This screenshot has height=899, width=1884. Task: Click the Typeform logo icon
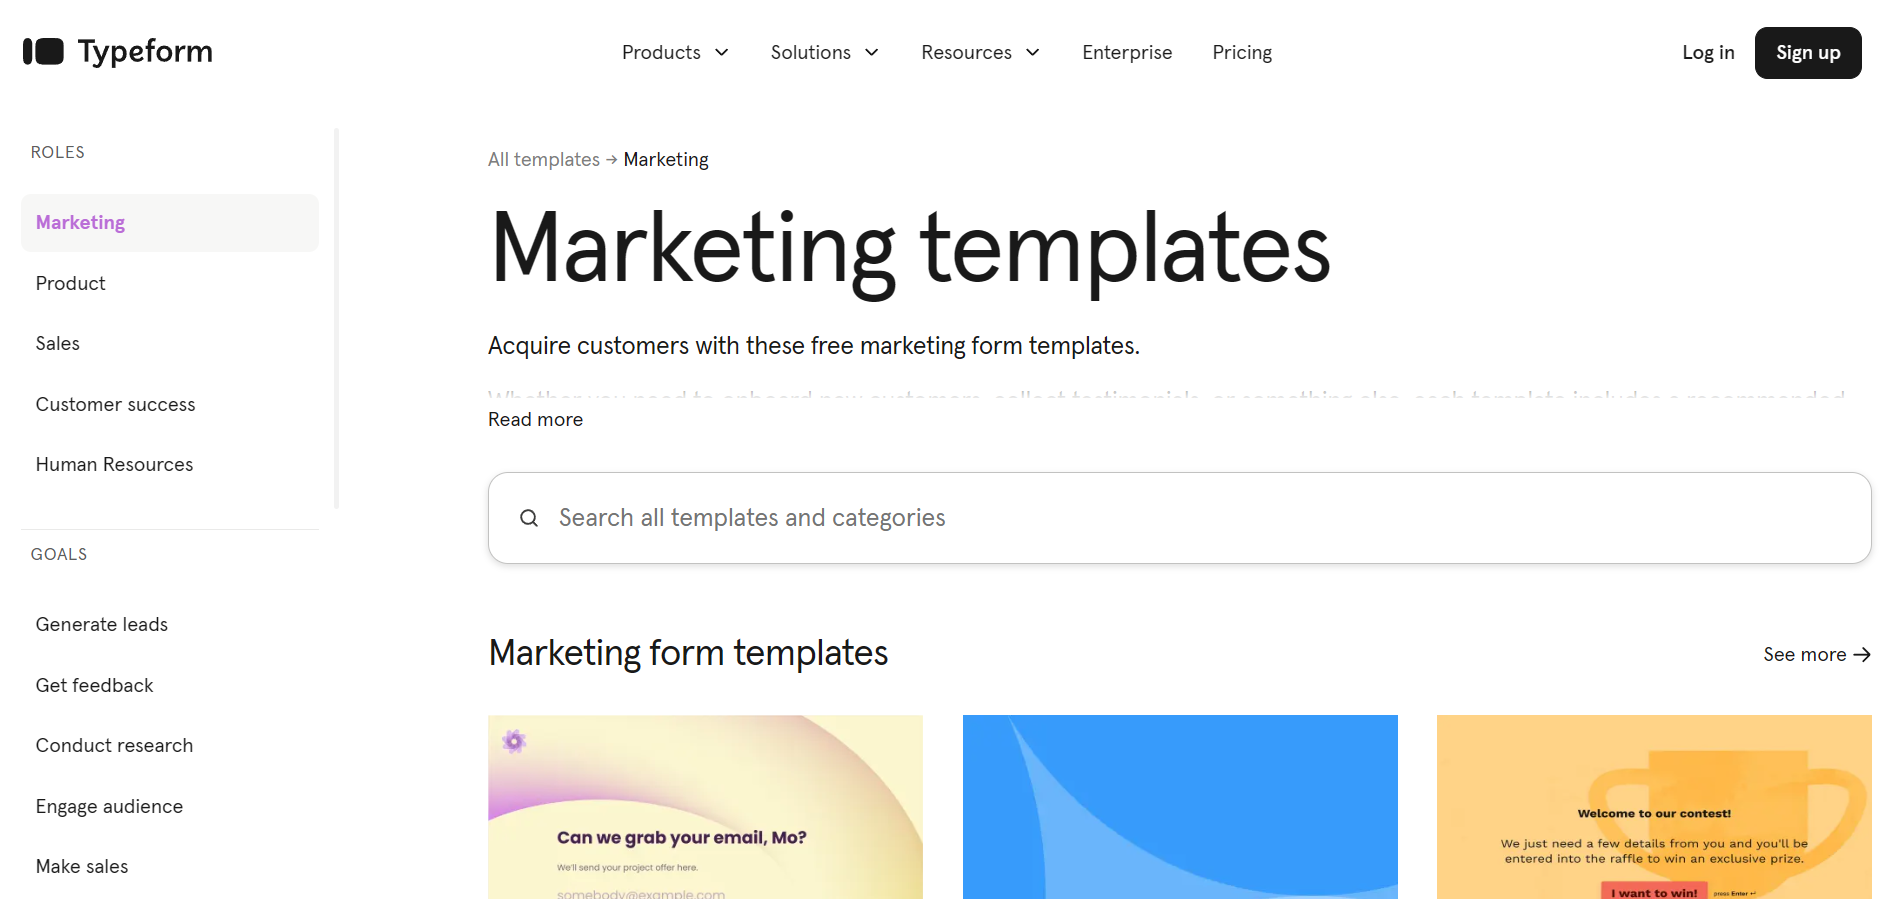coord(43,52)
